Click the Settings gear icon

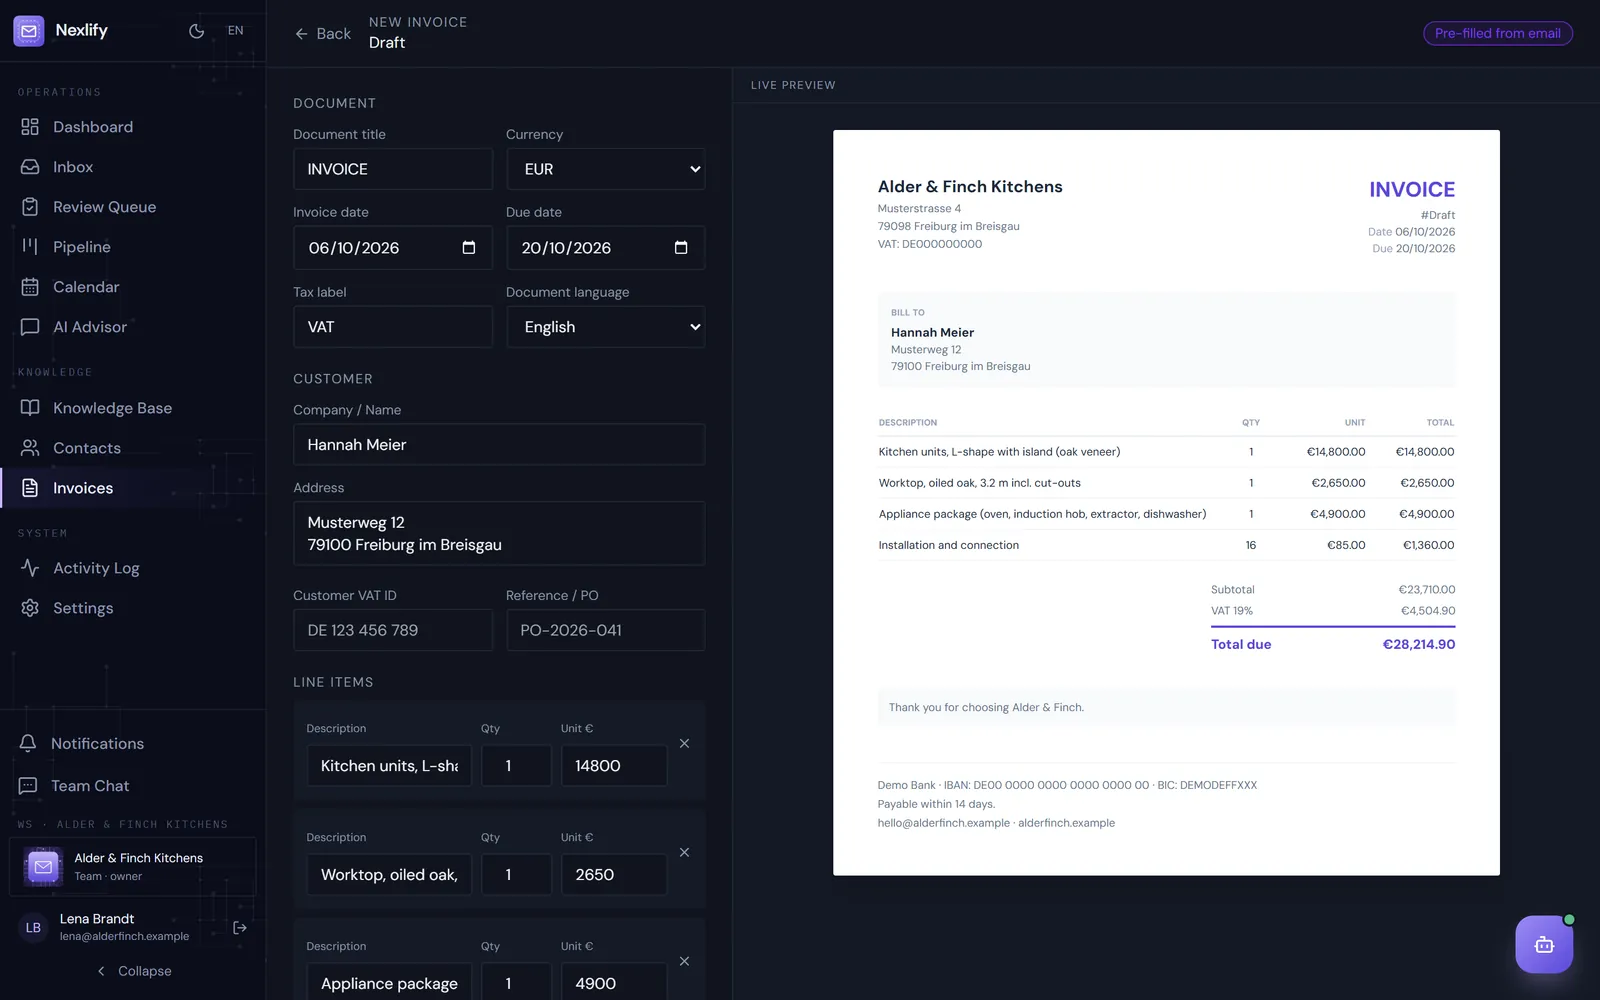tap(30, 608)
